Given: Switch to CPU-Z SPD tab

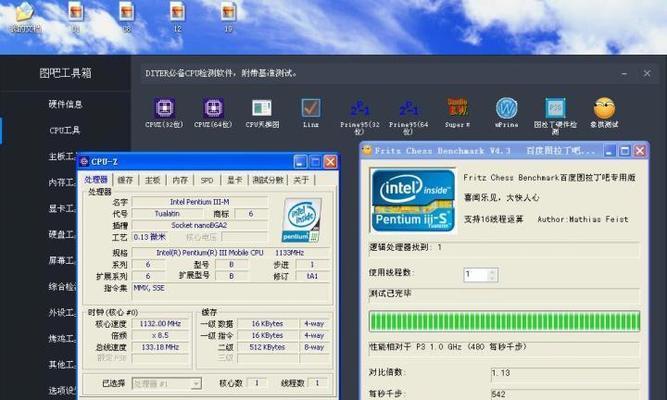Looking at the screenshot, I should click(207, 180).
